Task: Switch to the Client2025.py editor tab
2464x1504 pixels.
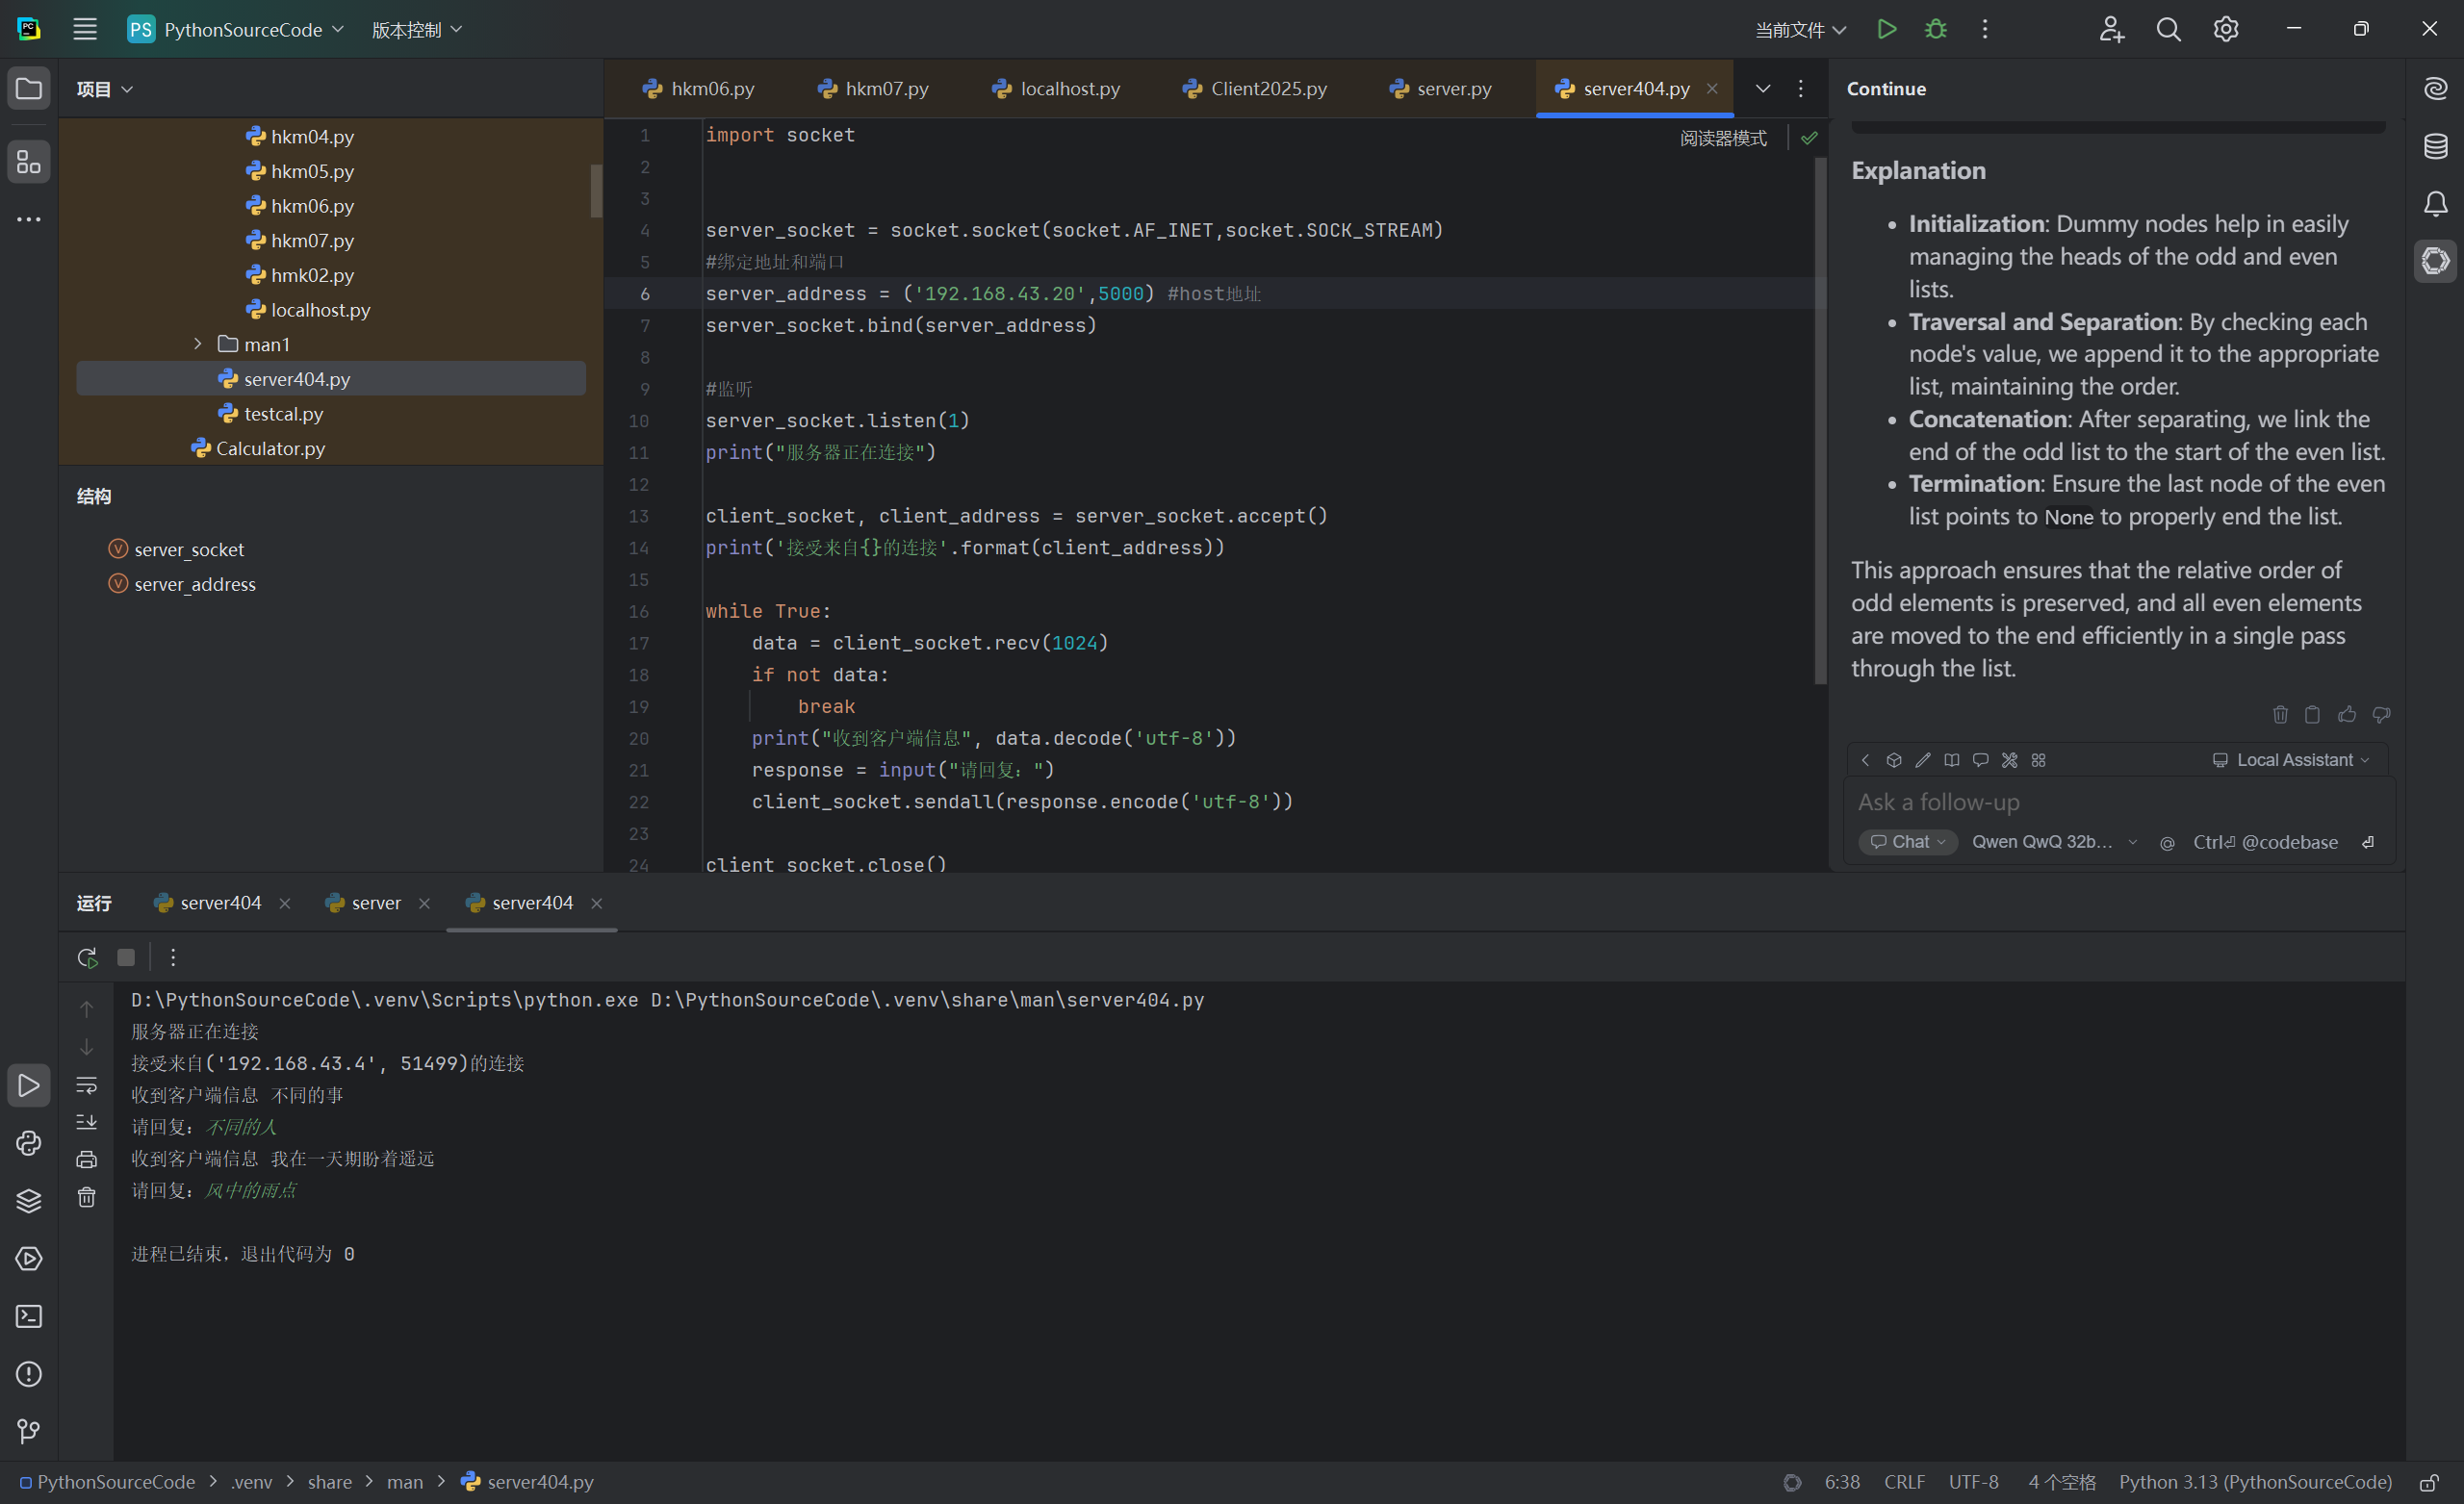Action: coord(1255,88)
